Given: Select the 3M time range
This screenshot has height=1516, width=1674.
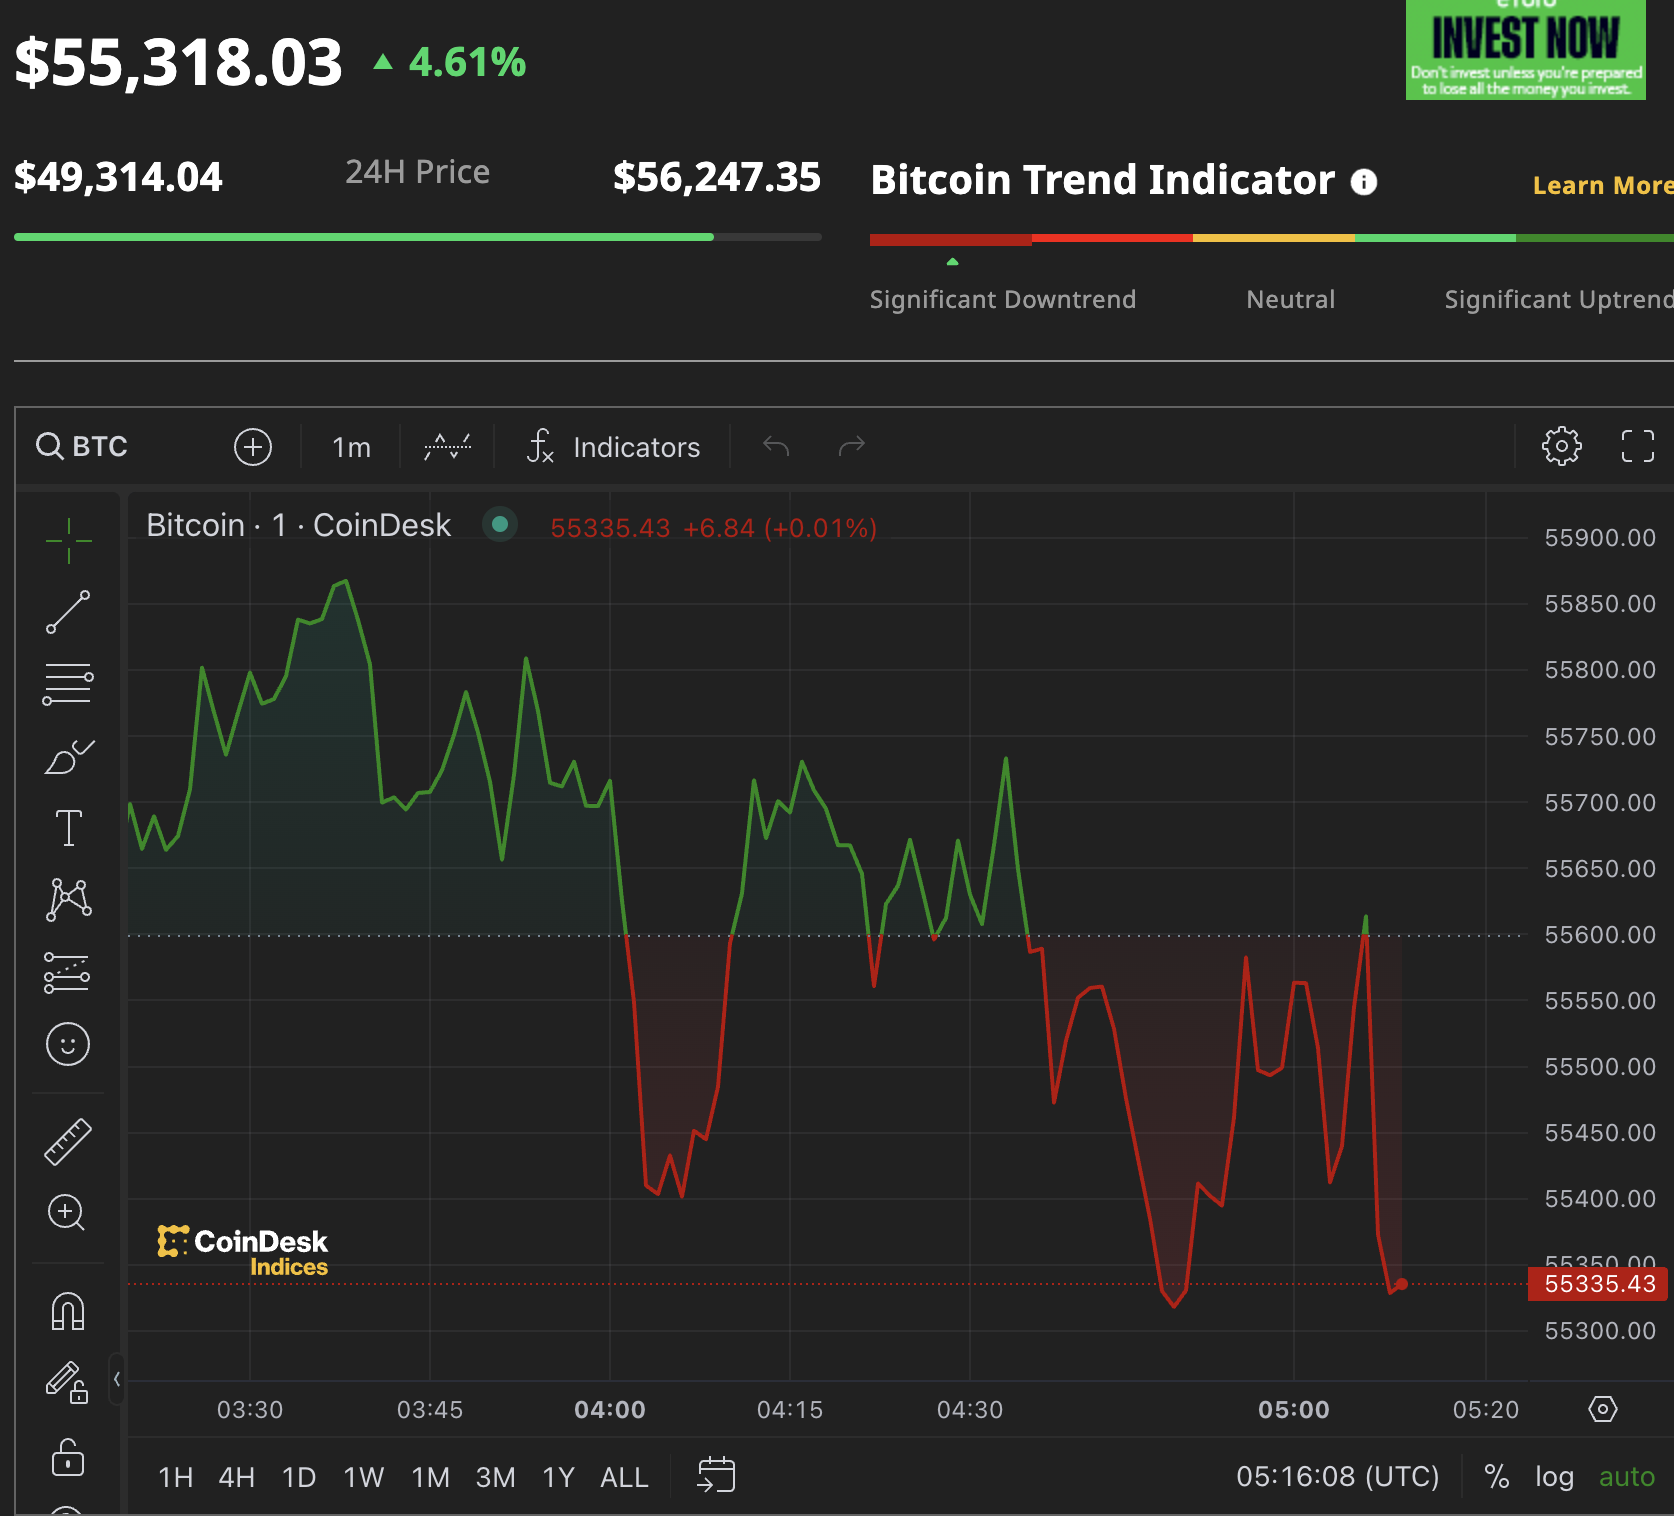Looking at the screenshot, I should click(496, 1477).
